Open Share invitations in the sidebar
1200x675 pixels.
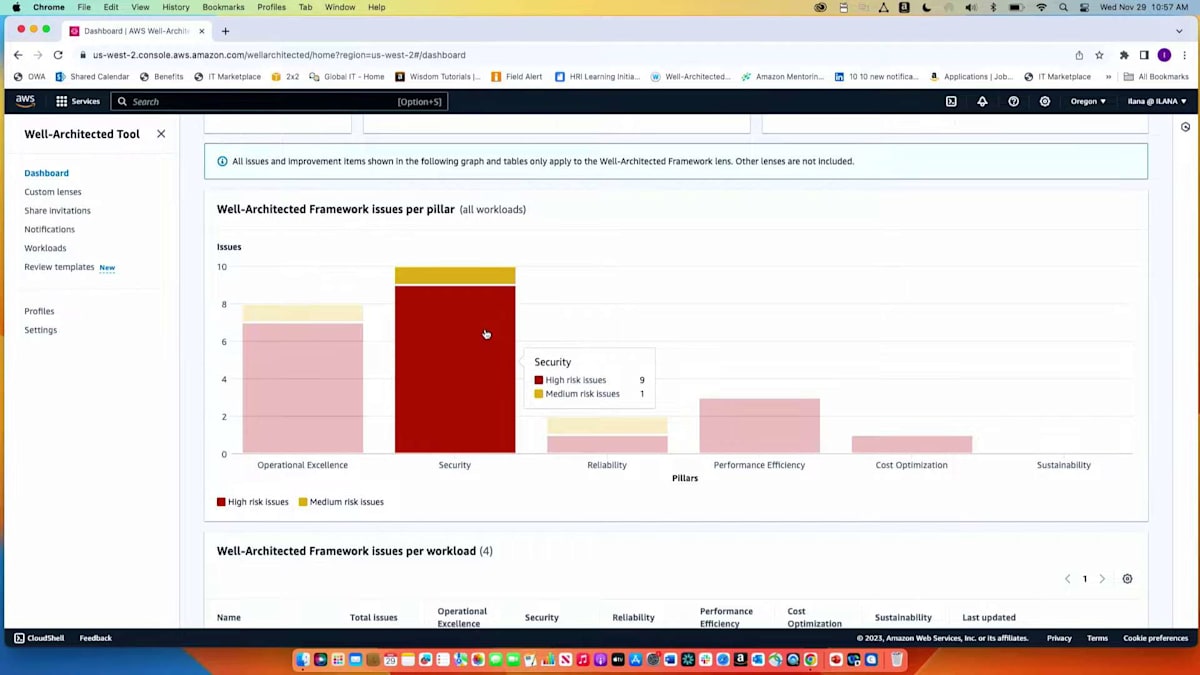[x=57, y=211]
